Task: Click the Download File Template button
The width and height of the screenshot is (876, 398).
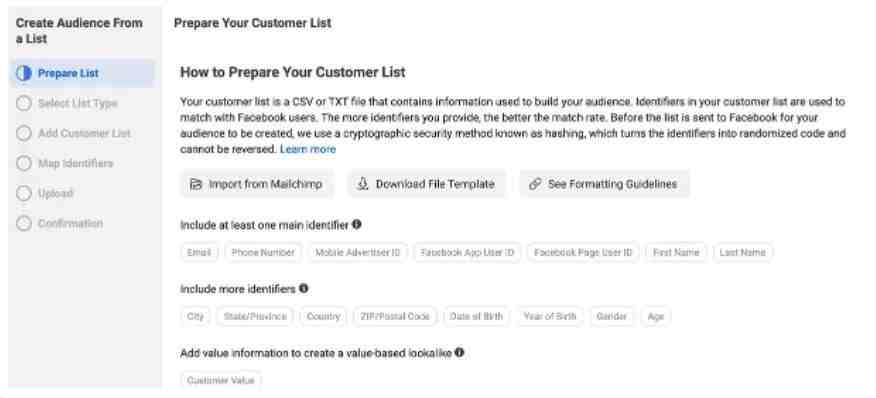Action: tap(427, 184)
